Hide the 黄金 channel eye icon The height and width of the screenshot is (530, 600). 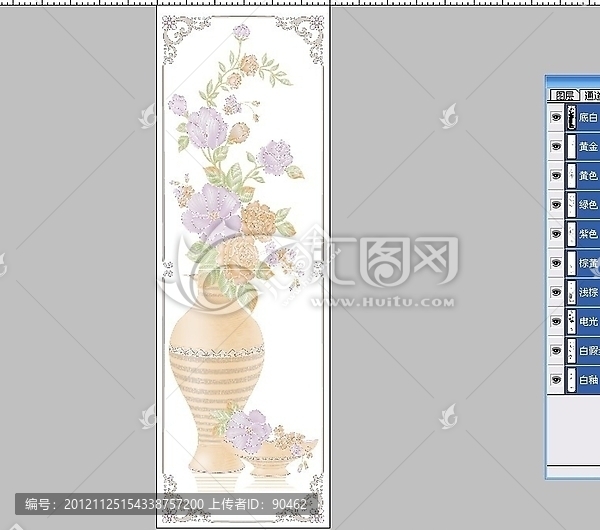(x=556, y=146)
